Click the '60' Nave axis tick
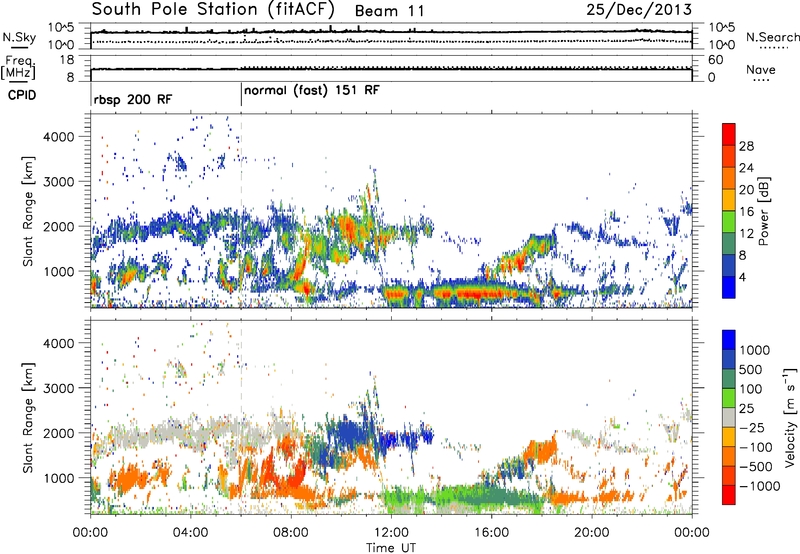 (715, 60)
